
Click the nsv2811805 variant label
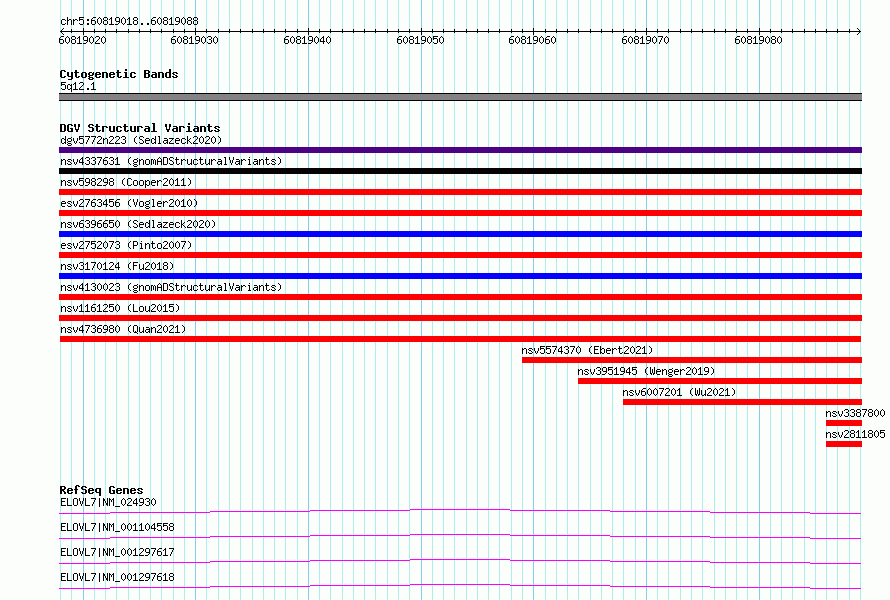point(855,434)
